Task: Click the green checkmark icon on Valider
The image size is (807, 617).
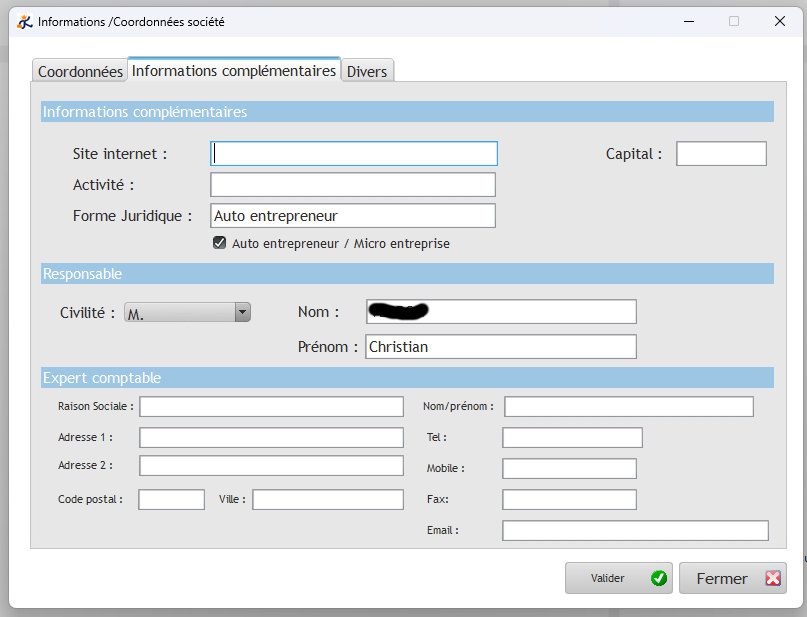Action: coord(658,578)
